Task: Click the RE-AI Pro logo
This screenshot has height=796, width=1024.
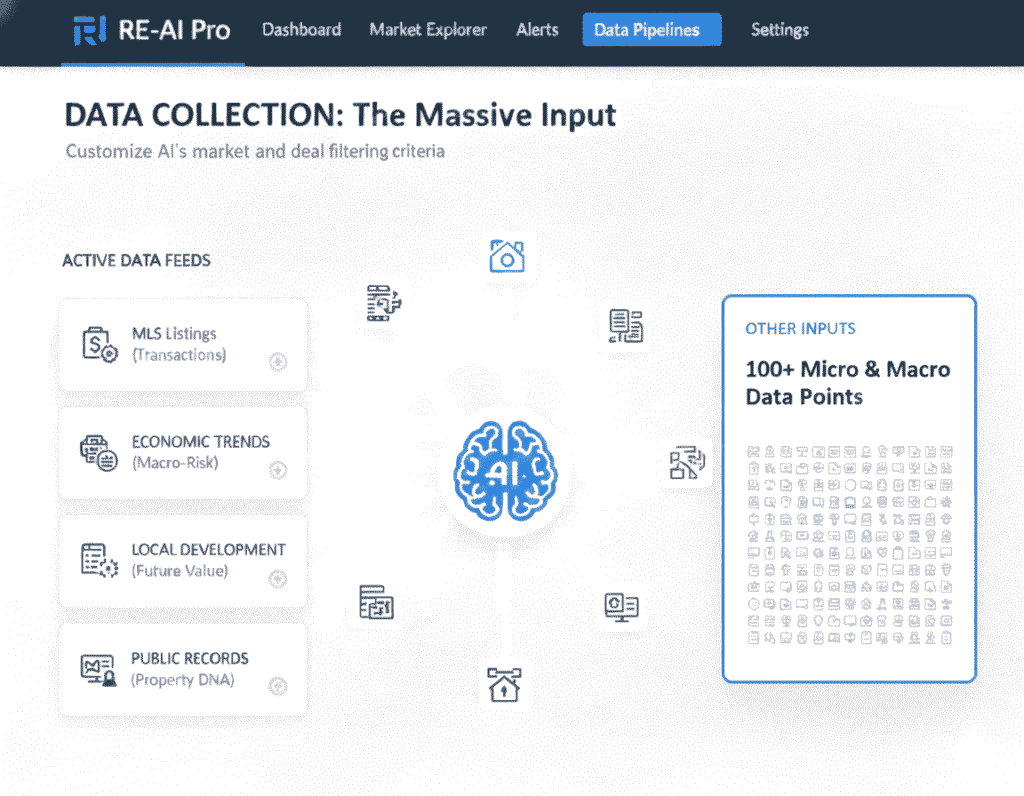Action: tap(152, 30)
